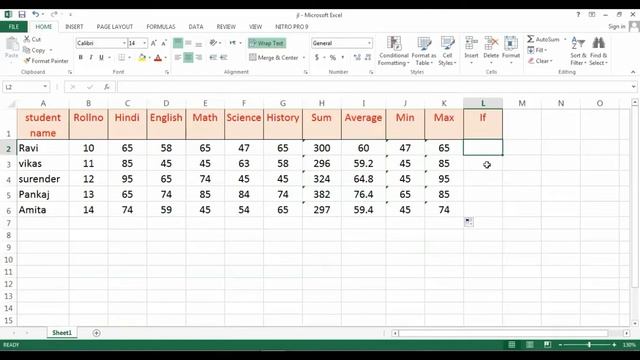Toggle align left
640x360 pixels.
pos(178,58)
